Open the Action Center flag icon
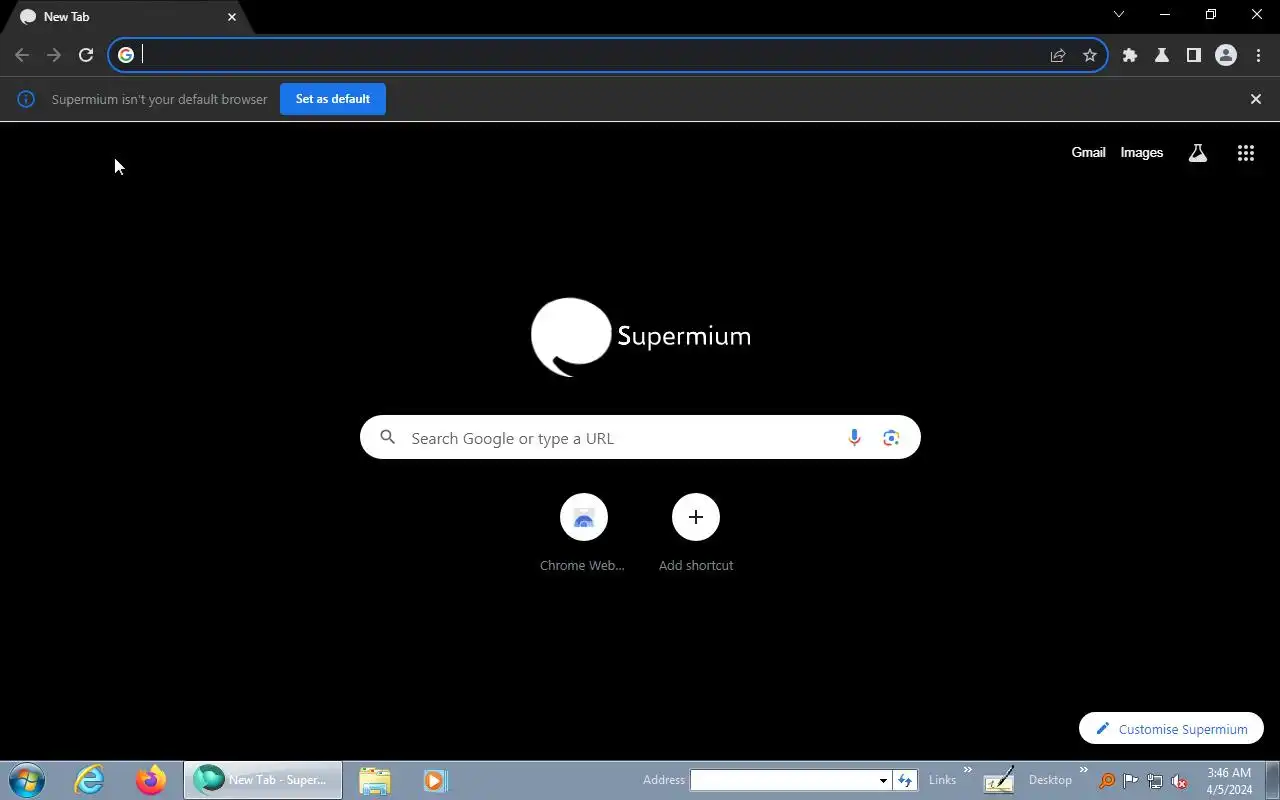 [x=1131, y=781]
